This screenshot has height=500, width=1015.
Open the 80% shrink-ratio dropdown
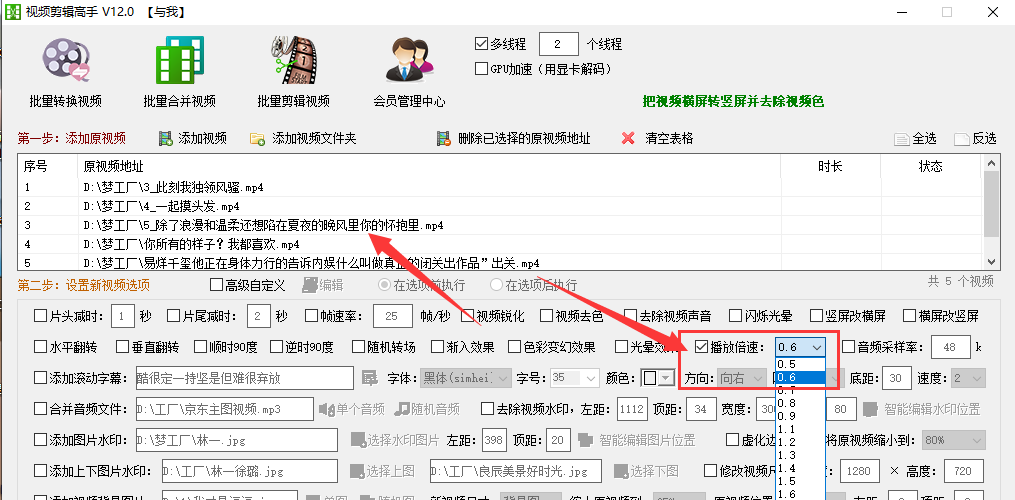click(954, 440)
